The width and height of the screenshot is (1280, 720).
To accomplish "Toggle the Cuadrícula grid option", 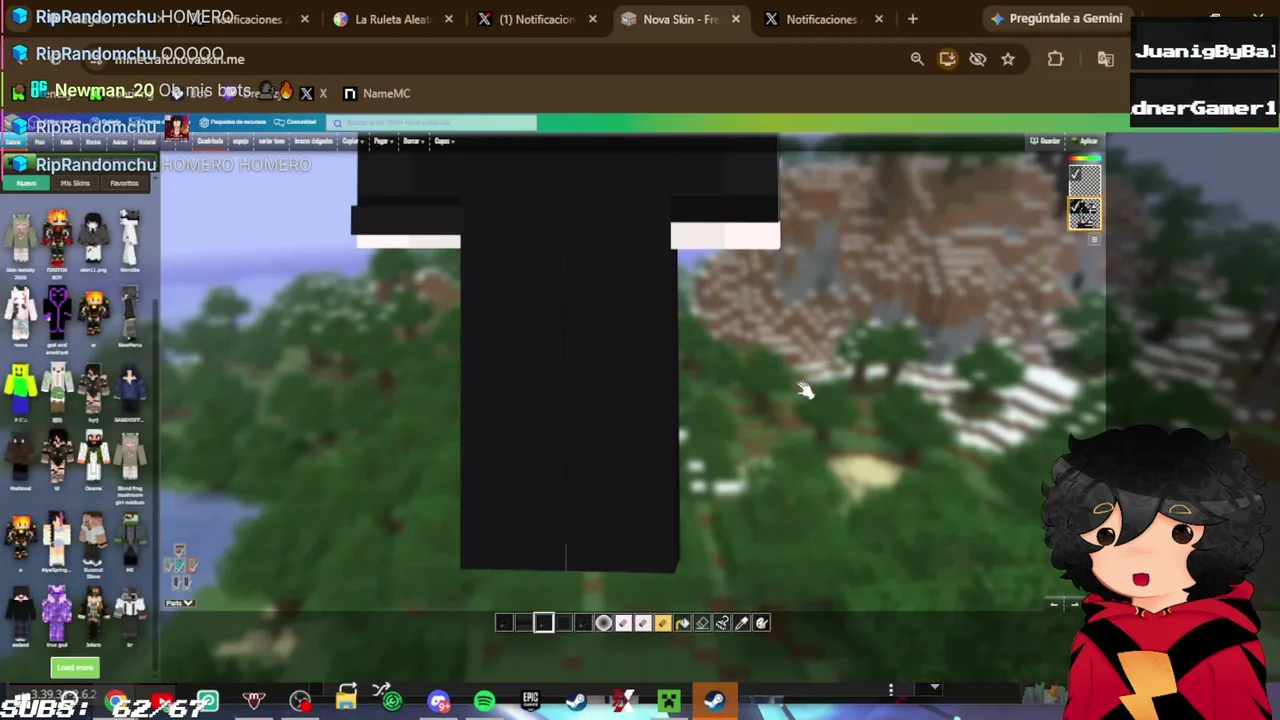I will pos(209,141).
